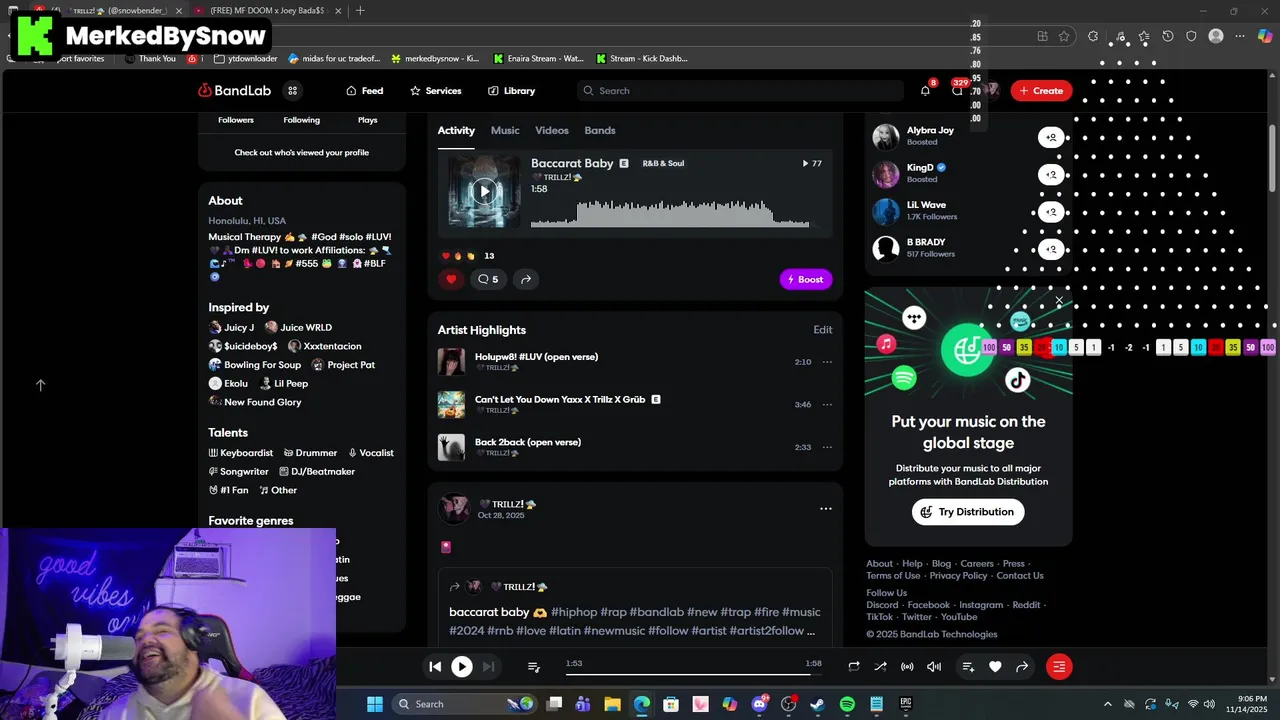Mute the player volume
This screenshot has height=720, width=1280.
coord(934,667)
